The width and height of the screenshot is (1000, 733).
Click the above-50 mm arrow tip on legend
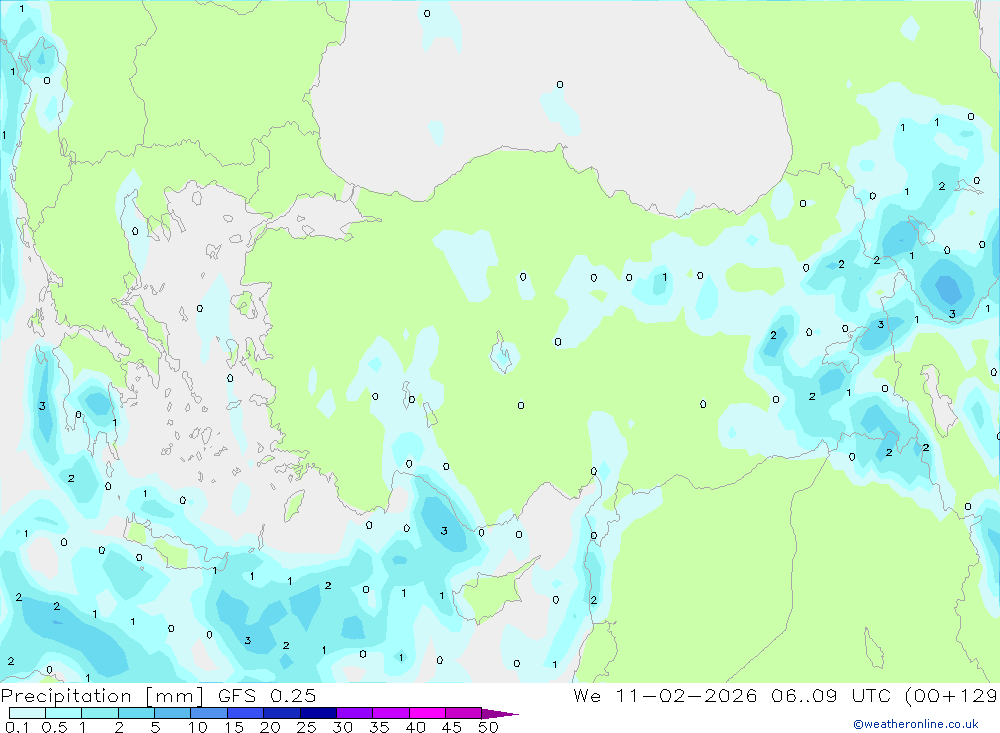500,713
